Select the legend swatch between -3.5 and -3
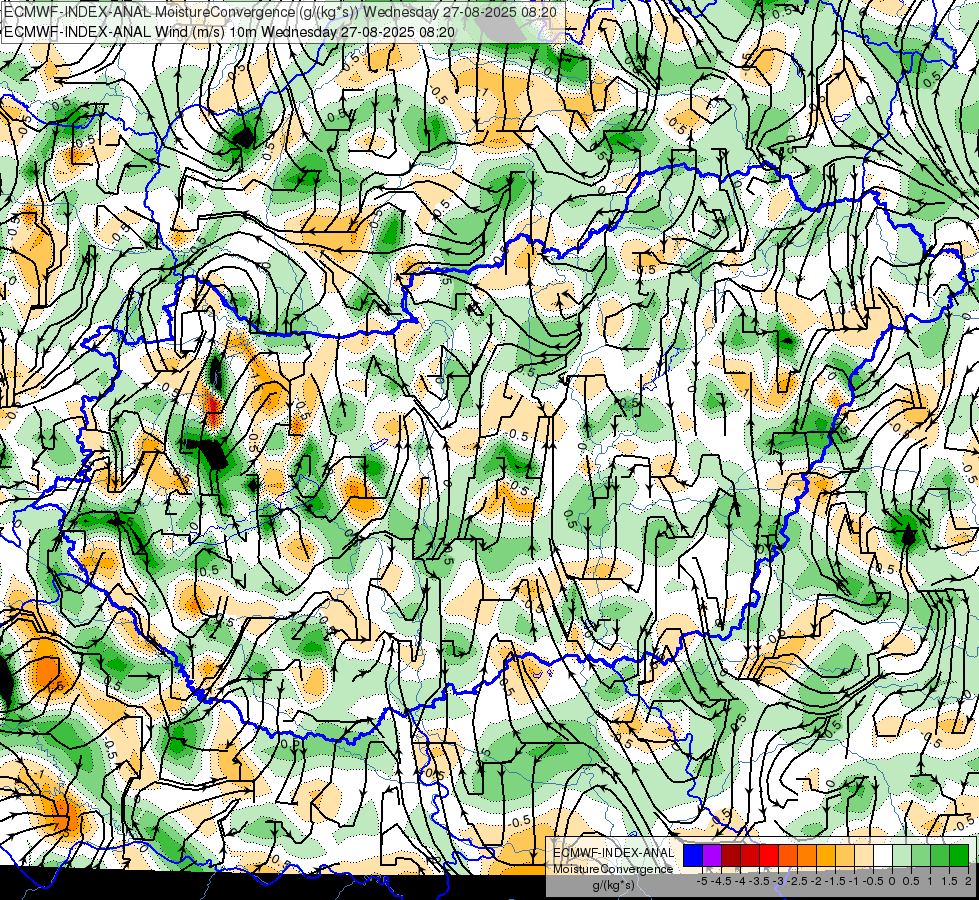 pos(750,856)
